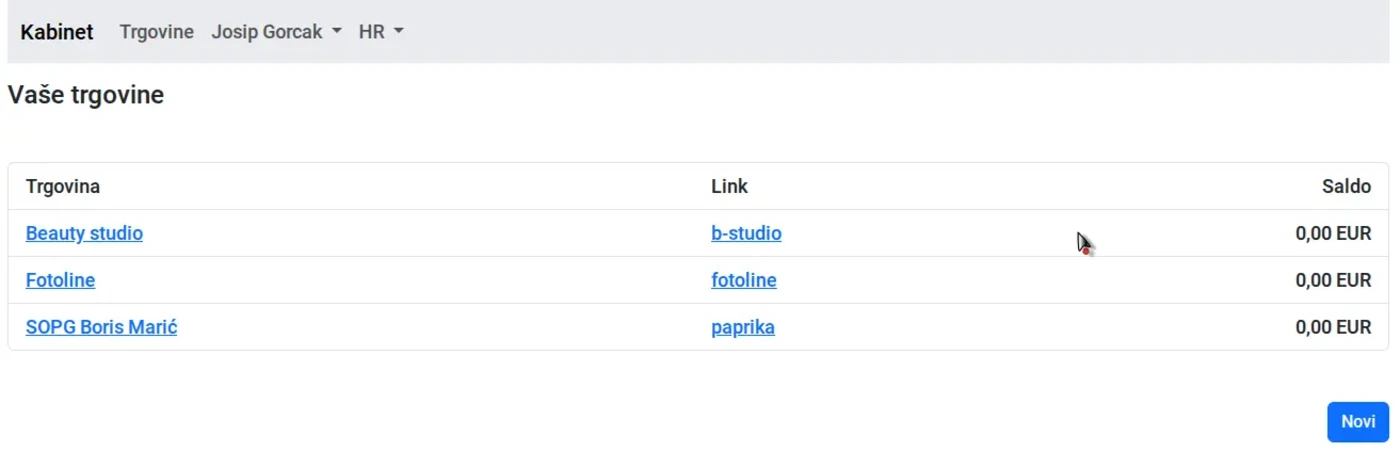Follow the paprika link
The width and height of the screenshot is (1400, 452).
tap(742, 327)
